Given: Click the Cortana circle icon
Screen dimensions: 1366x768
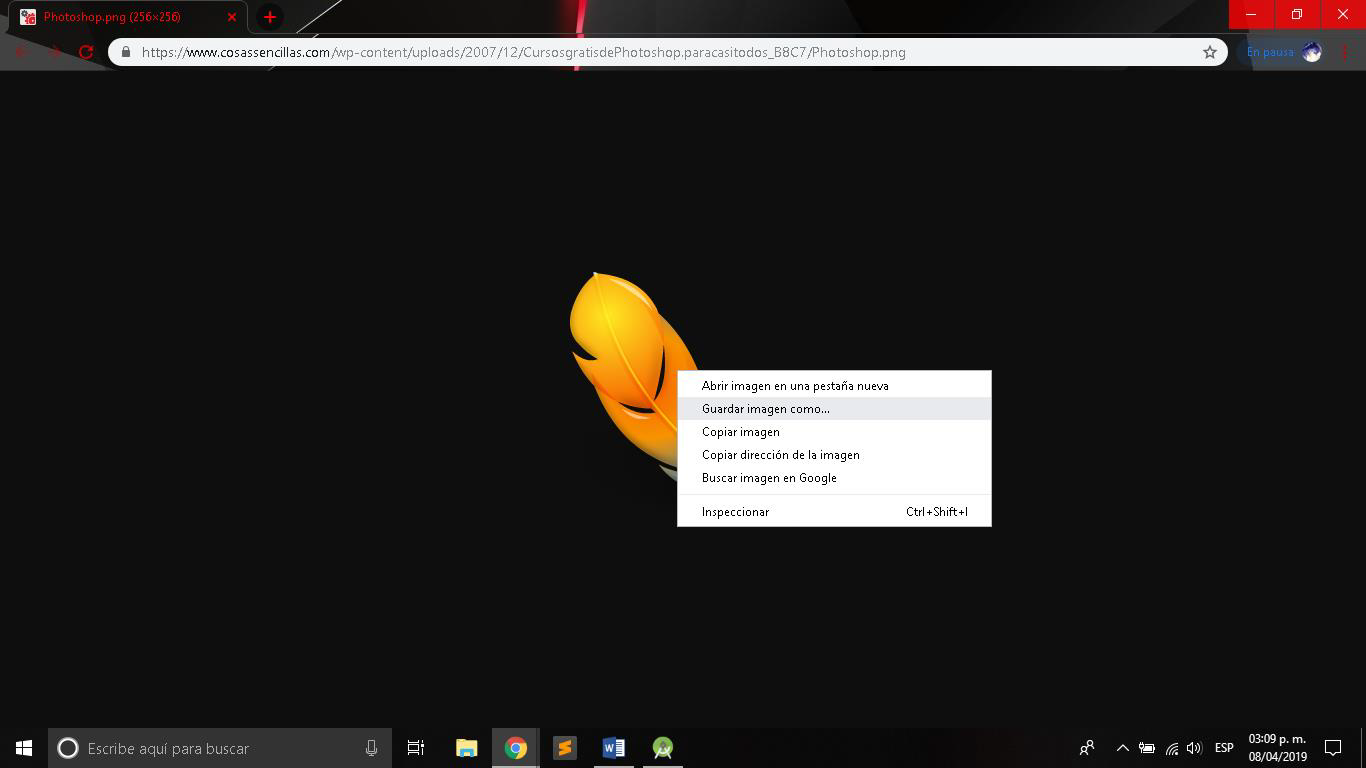Looking at the screenshot, I should click(x=68, y=748).
